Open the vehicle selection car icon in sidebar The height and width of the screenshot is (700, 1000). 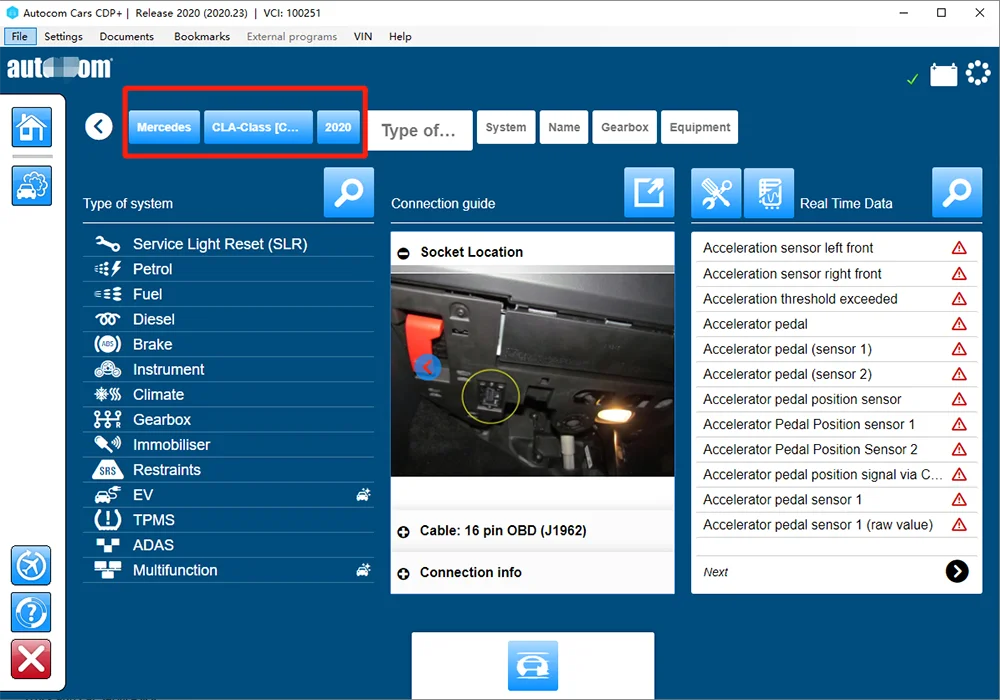[31, 186]
